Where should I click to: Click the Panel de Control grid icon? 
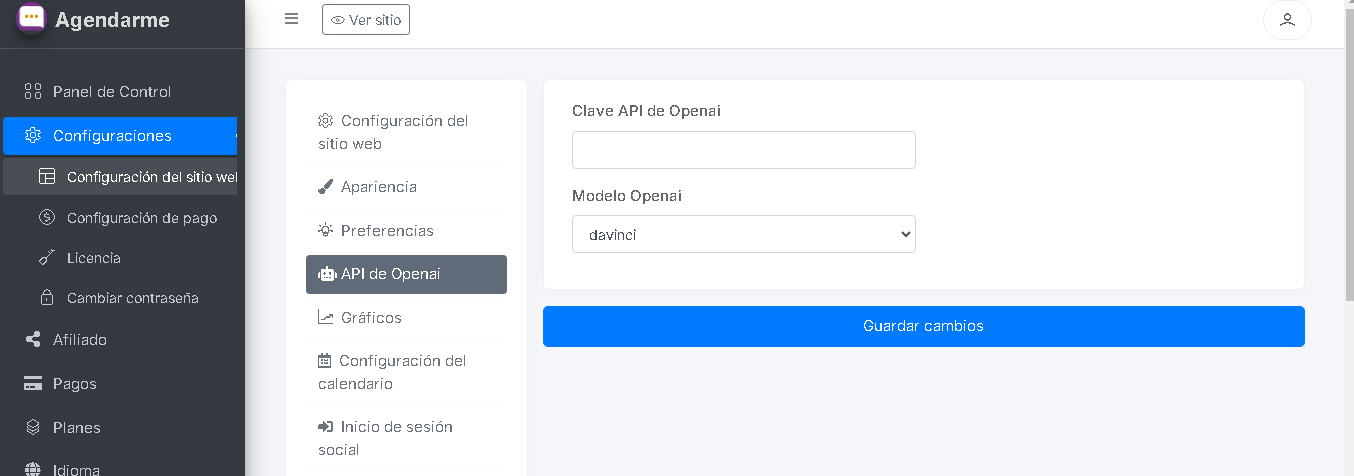32,92
